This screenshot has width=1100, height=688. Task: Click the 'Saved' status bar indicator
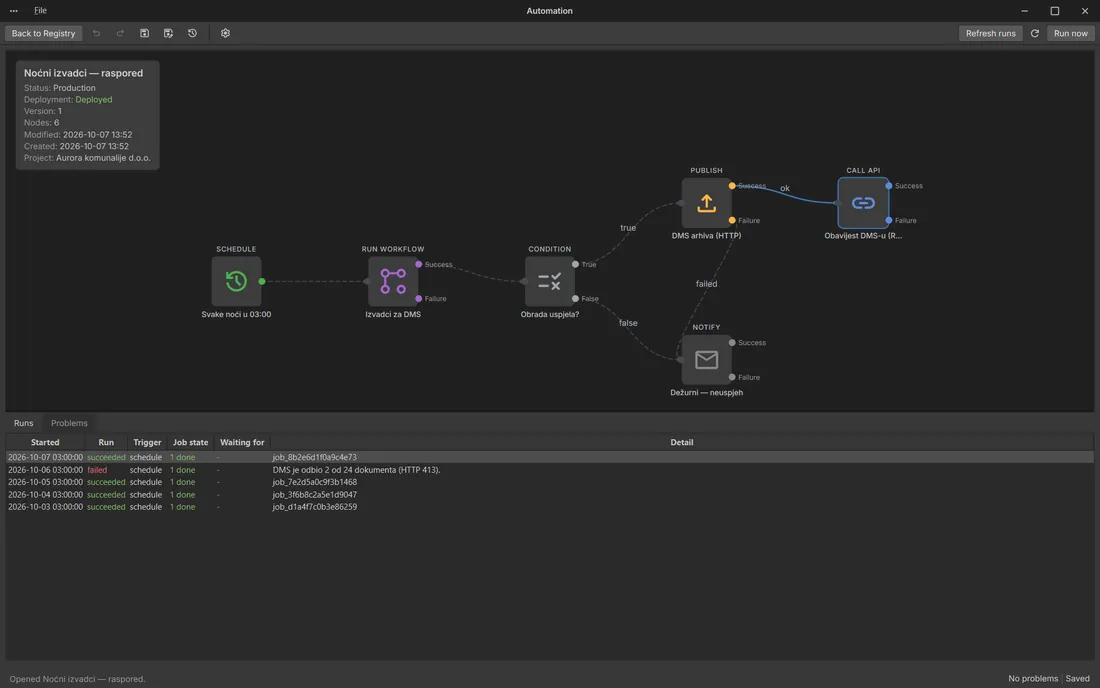[1078, 679]
